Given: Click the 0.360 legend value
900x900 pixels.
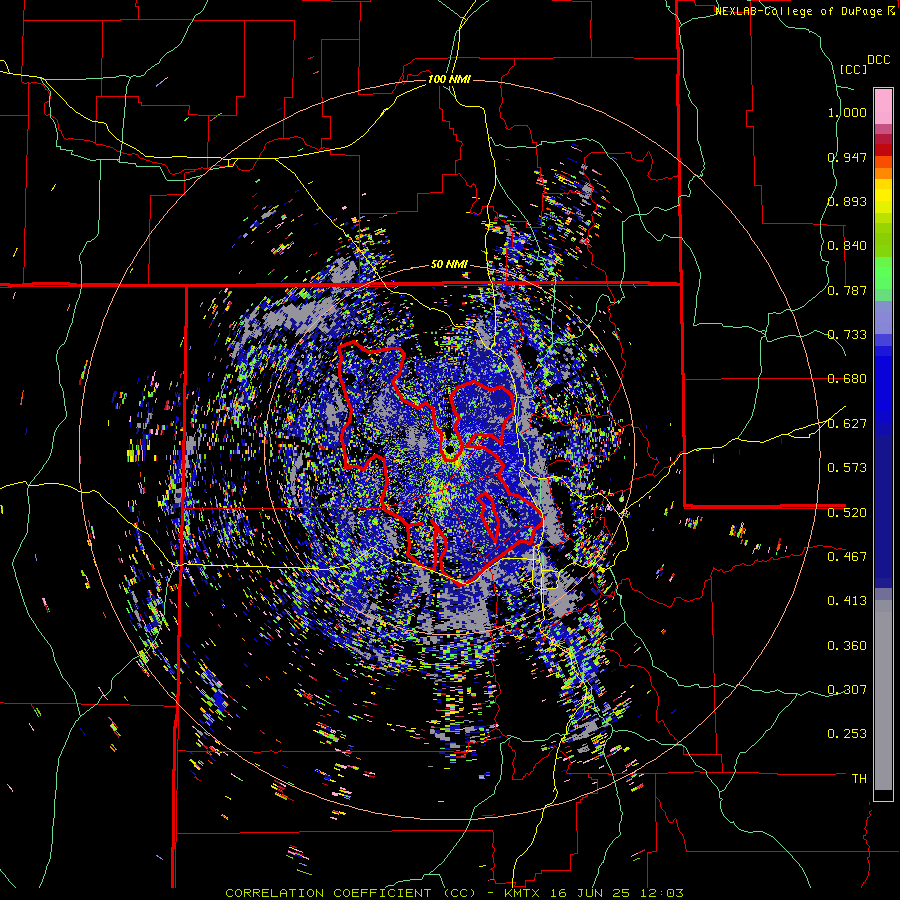Looking at the screenshot, I should 847,646.
